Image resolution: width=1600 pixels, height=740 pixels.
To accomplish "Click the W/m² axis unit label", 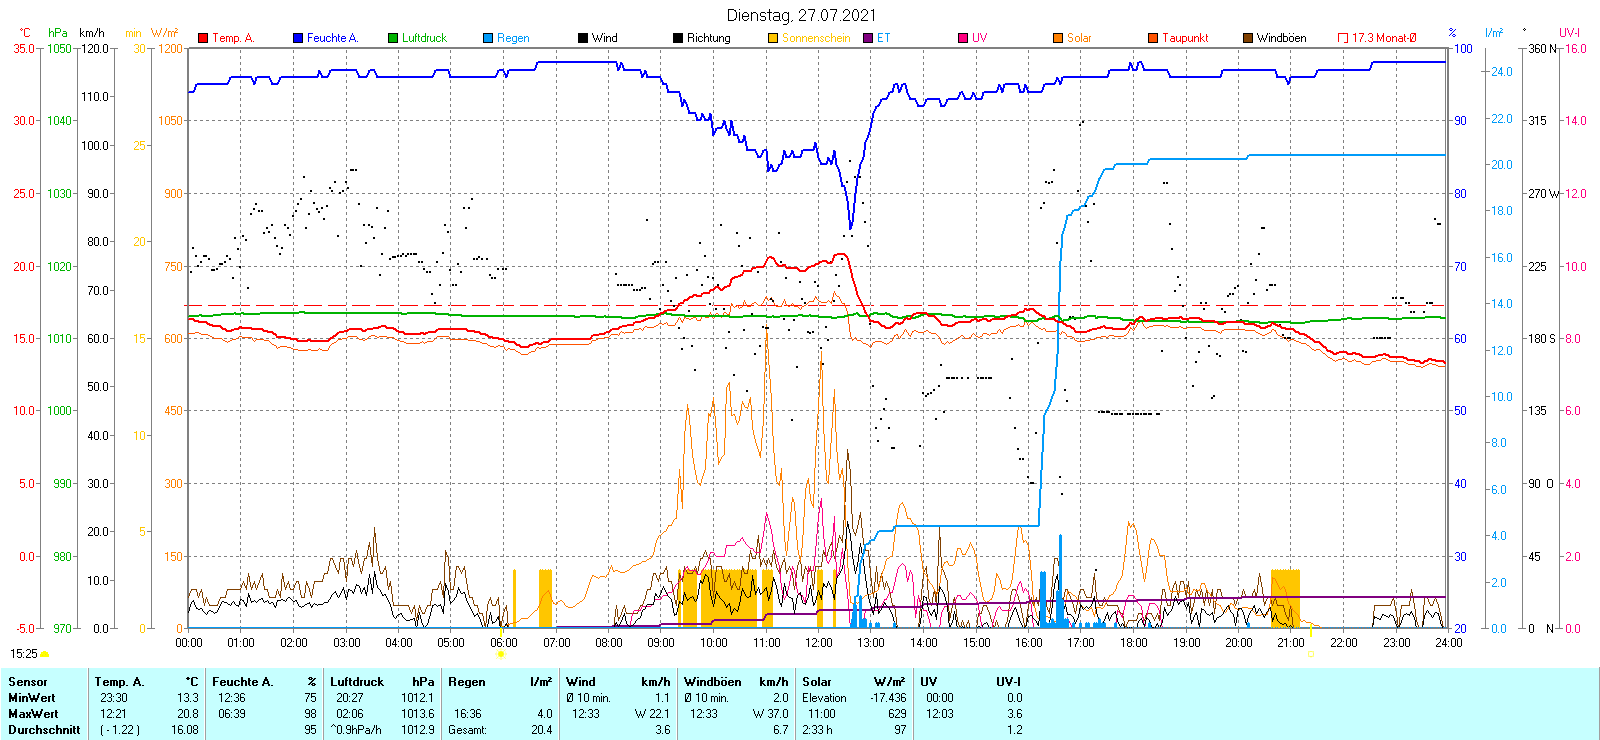I will pos(165,33).
